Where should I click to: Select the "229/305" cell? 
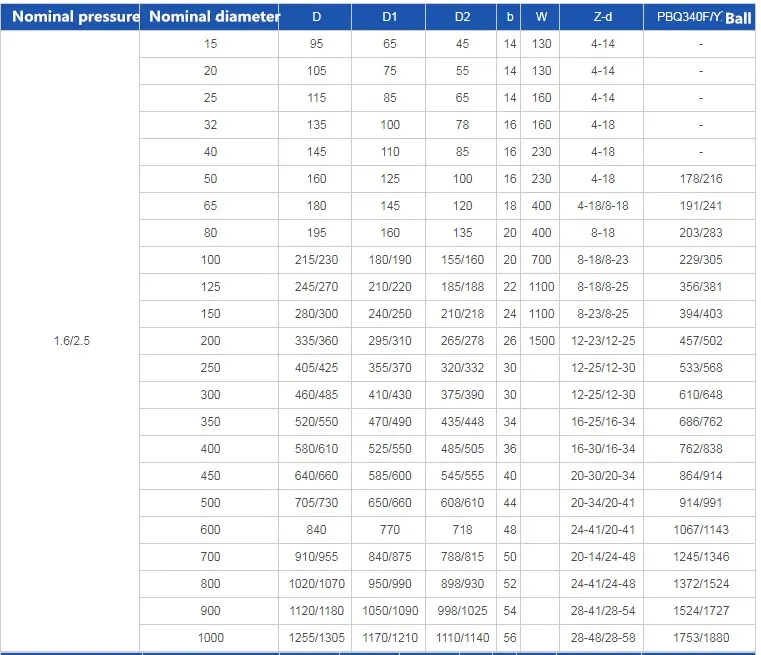point(700,260)
